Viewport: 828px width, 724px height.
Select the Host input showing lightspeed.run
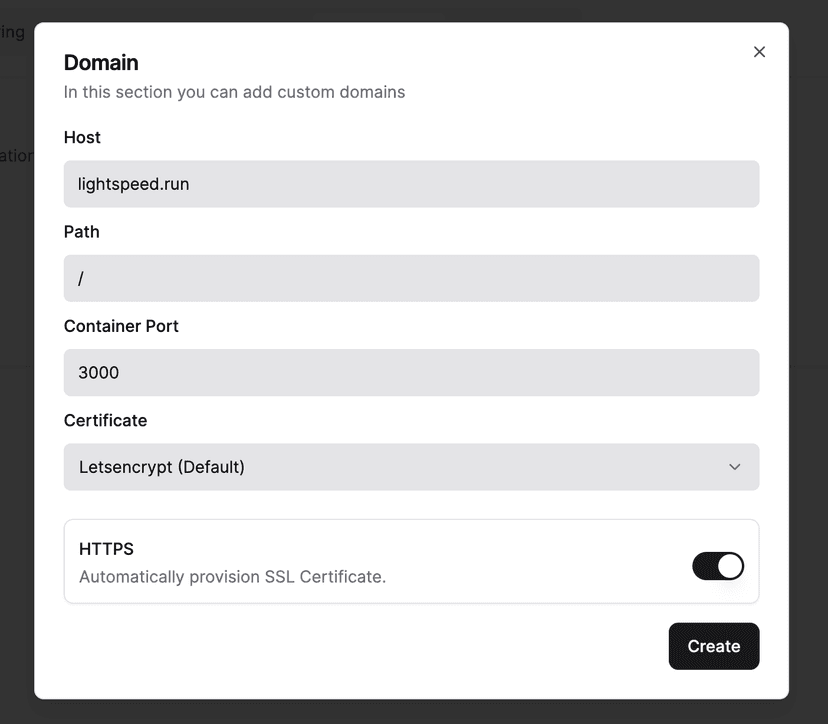[x=411, y=184]
